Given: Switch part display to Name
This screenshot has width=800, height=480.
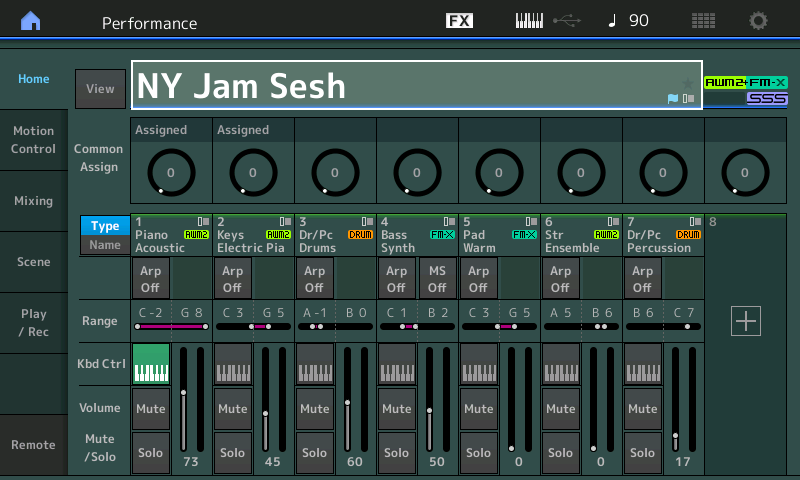Looking at the screenshot, I should pos(105,245).
